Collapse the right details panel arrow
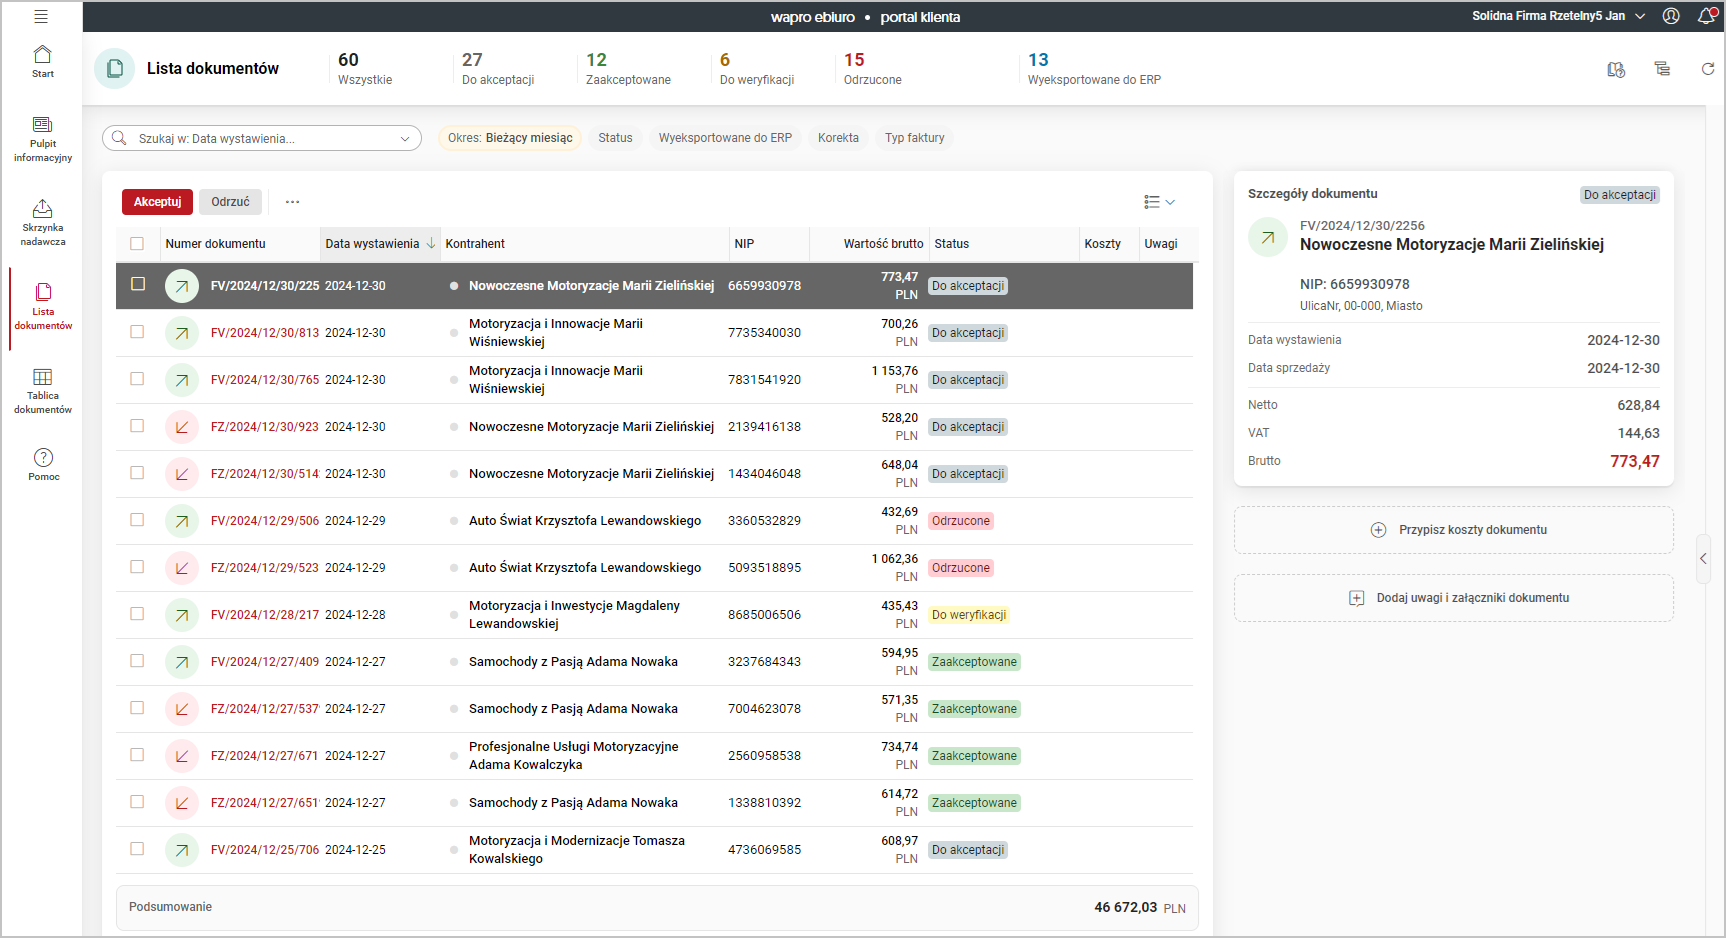The width and height of the screenshot is (1726, 938). click(x=1703, y=559)
